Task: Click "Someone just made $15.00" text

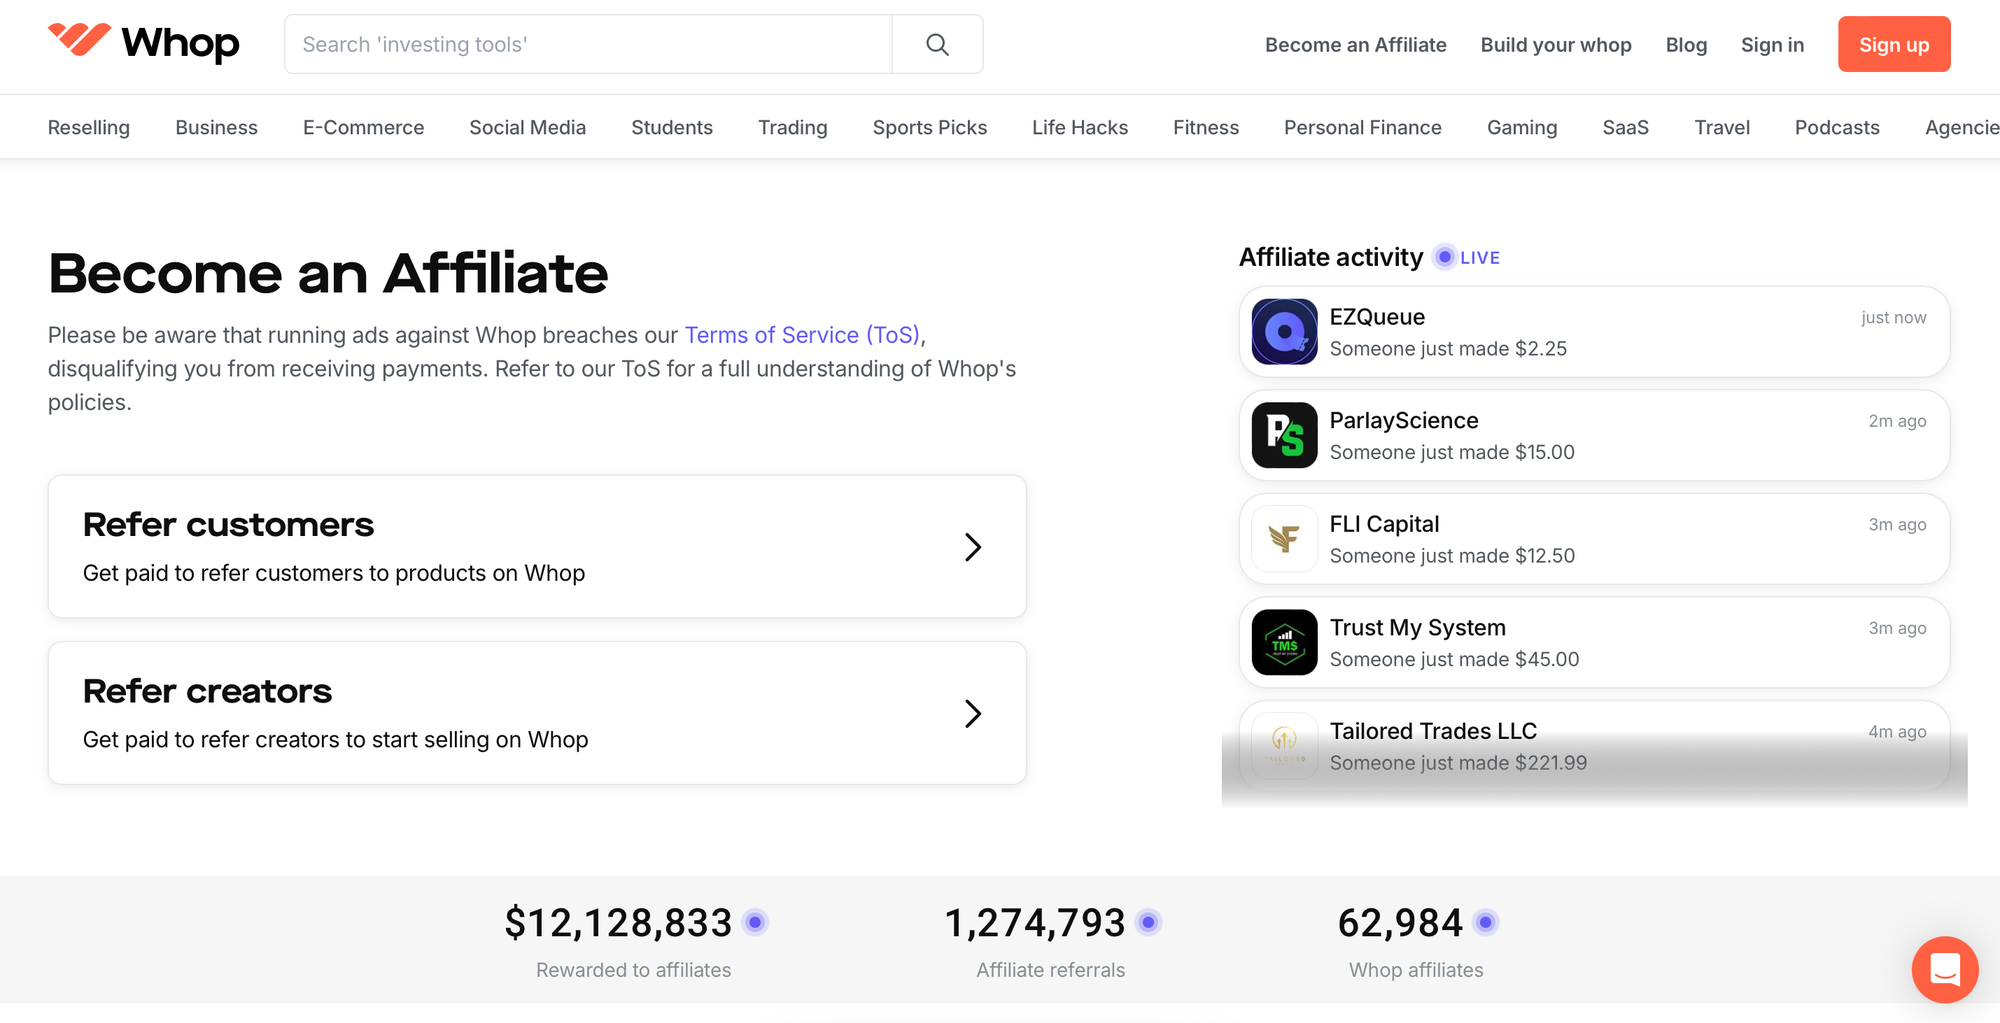Action: [x=1452, y=452]
